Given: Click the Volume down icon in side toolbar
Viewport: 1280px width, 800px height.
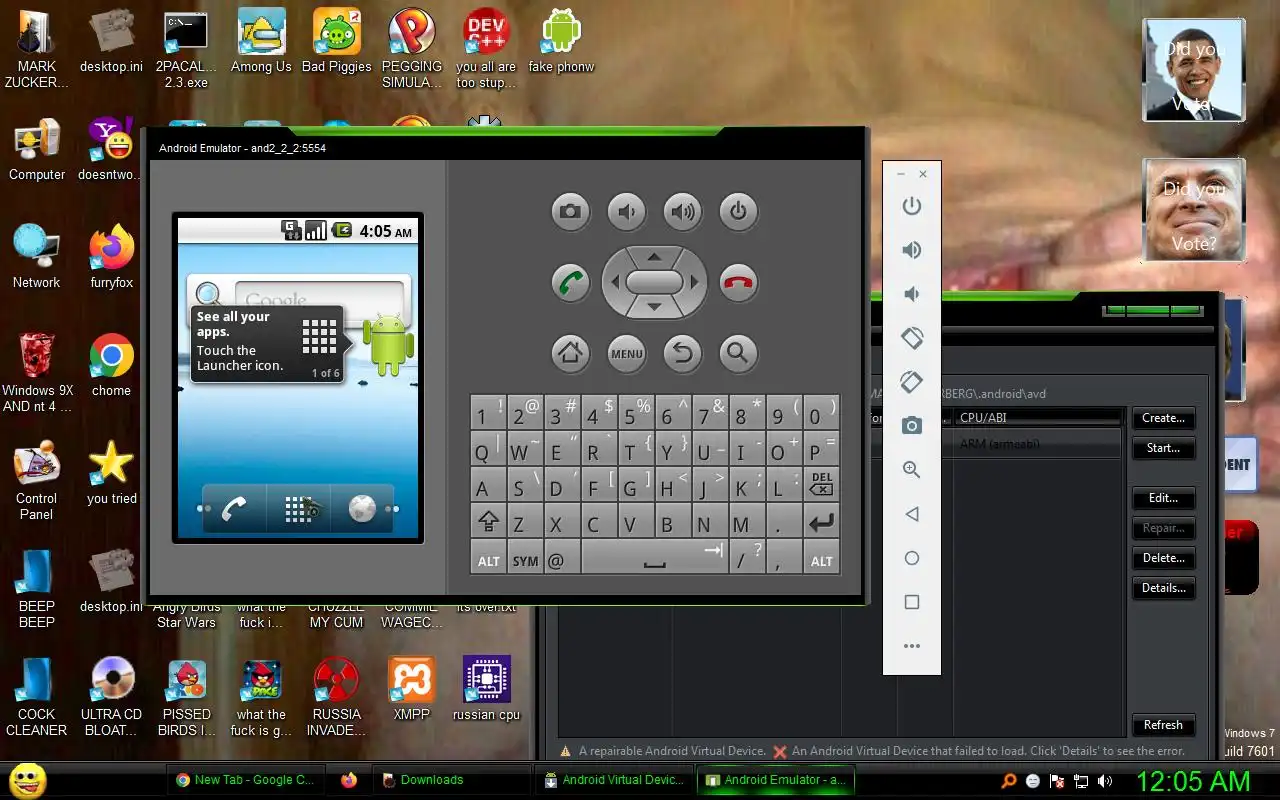Looking at the screenshot, I should click(911, 294).
